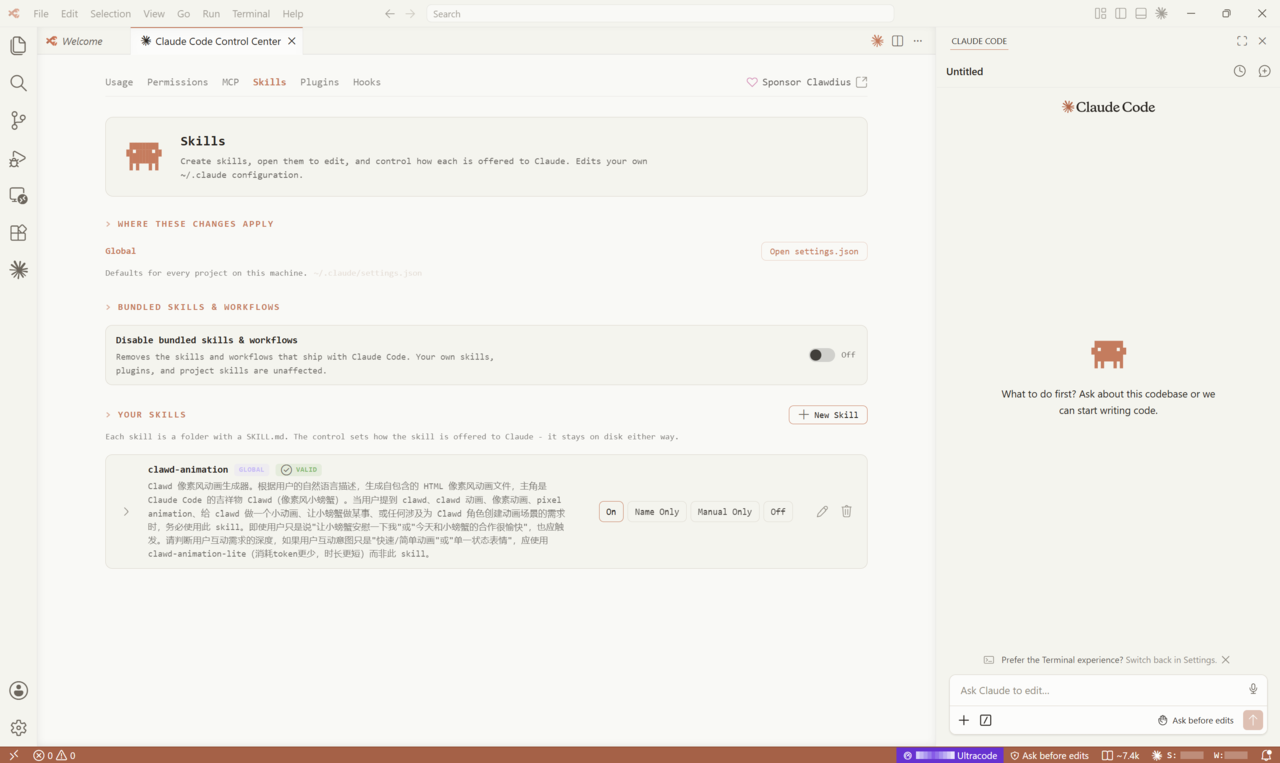
Task: Open Sponsor Clawdius link
Action: (x=807, y=82)
